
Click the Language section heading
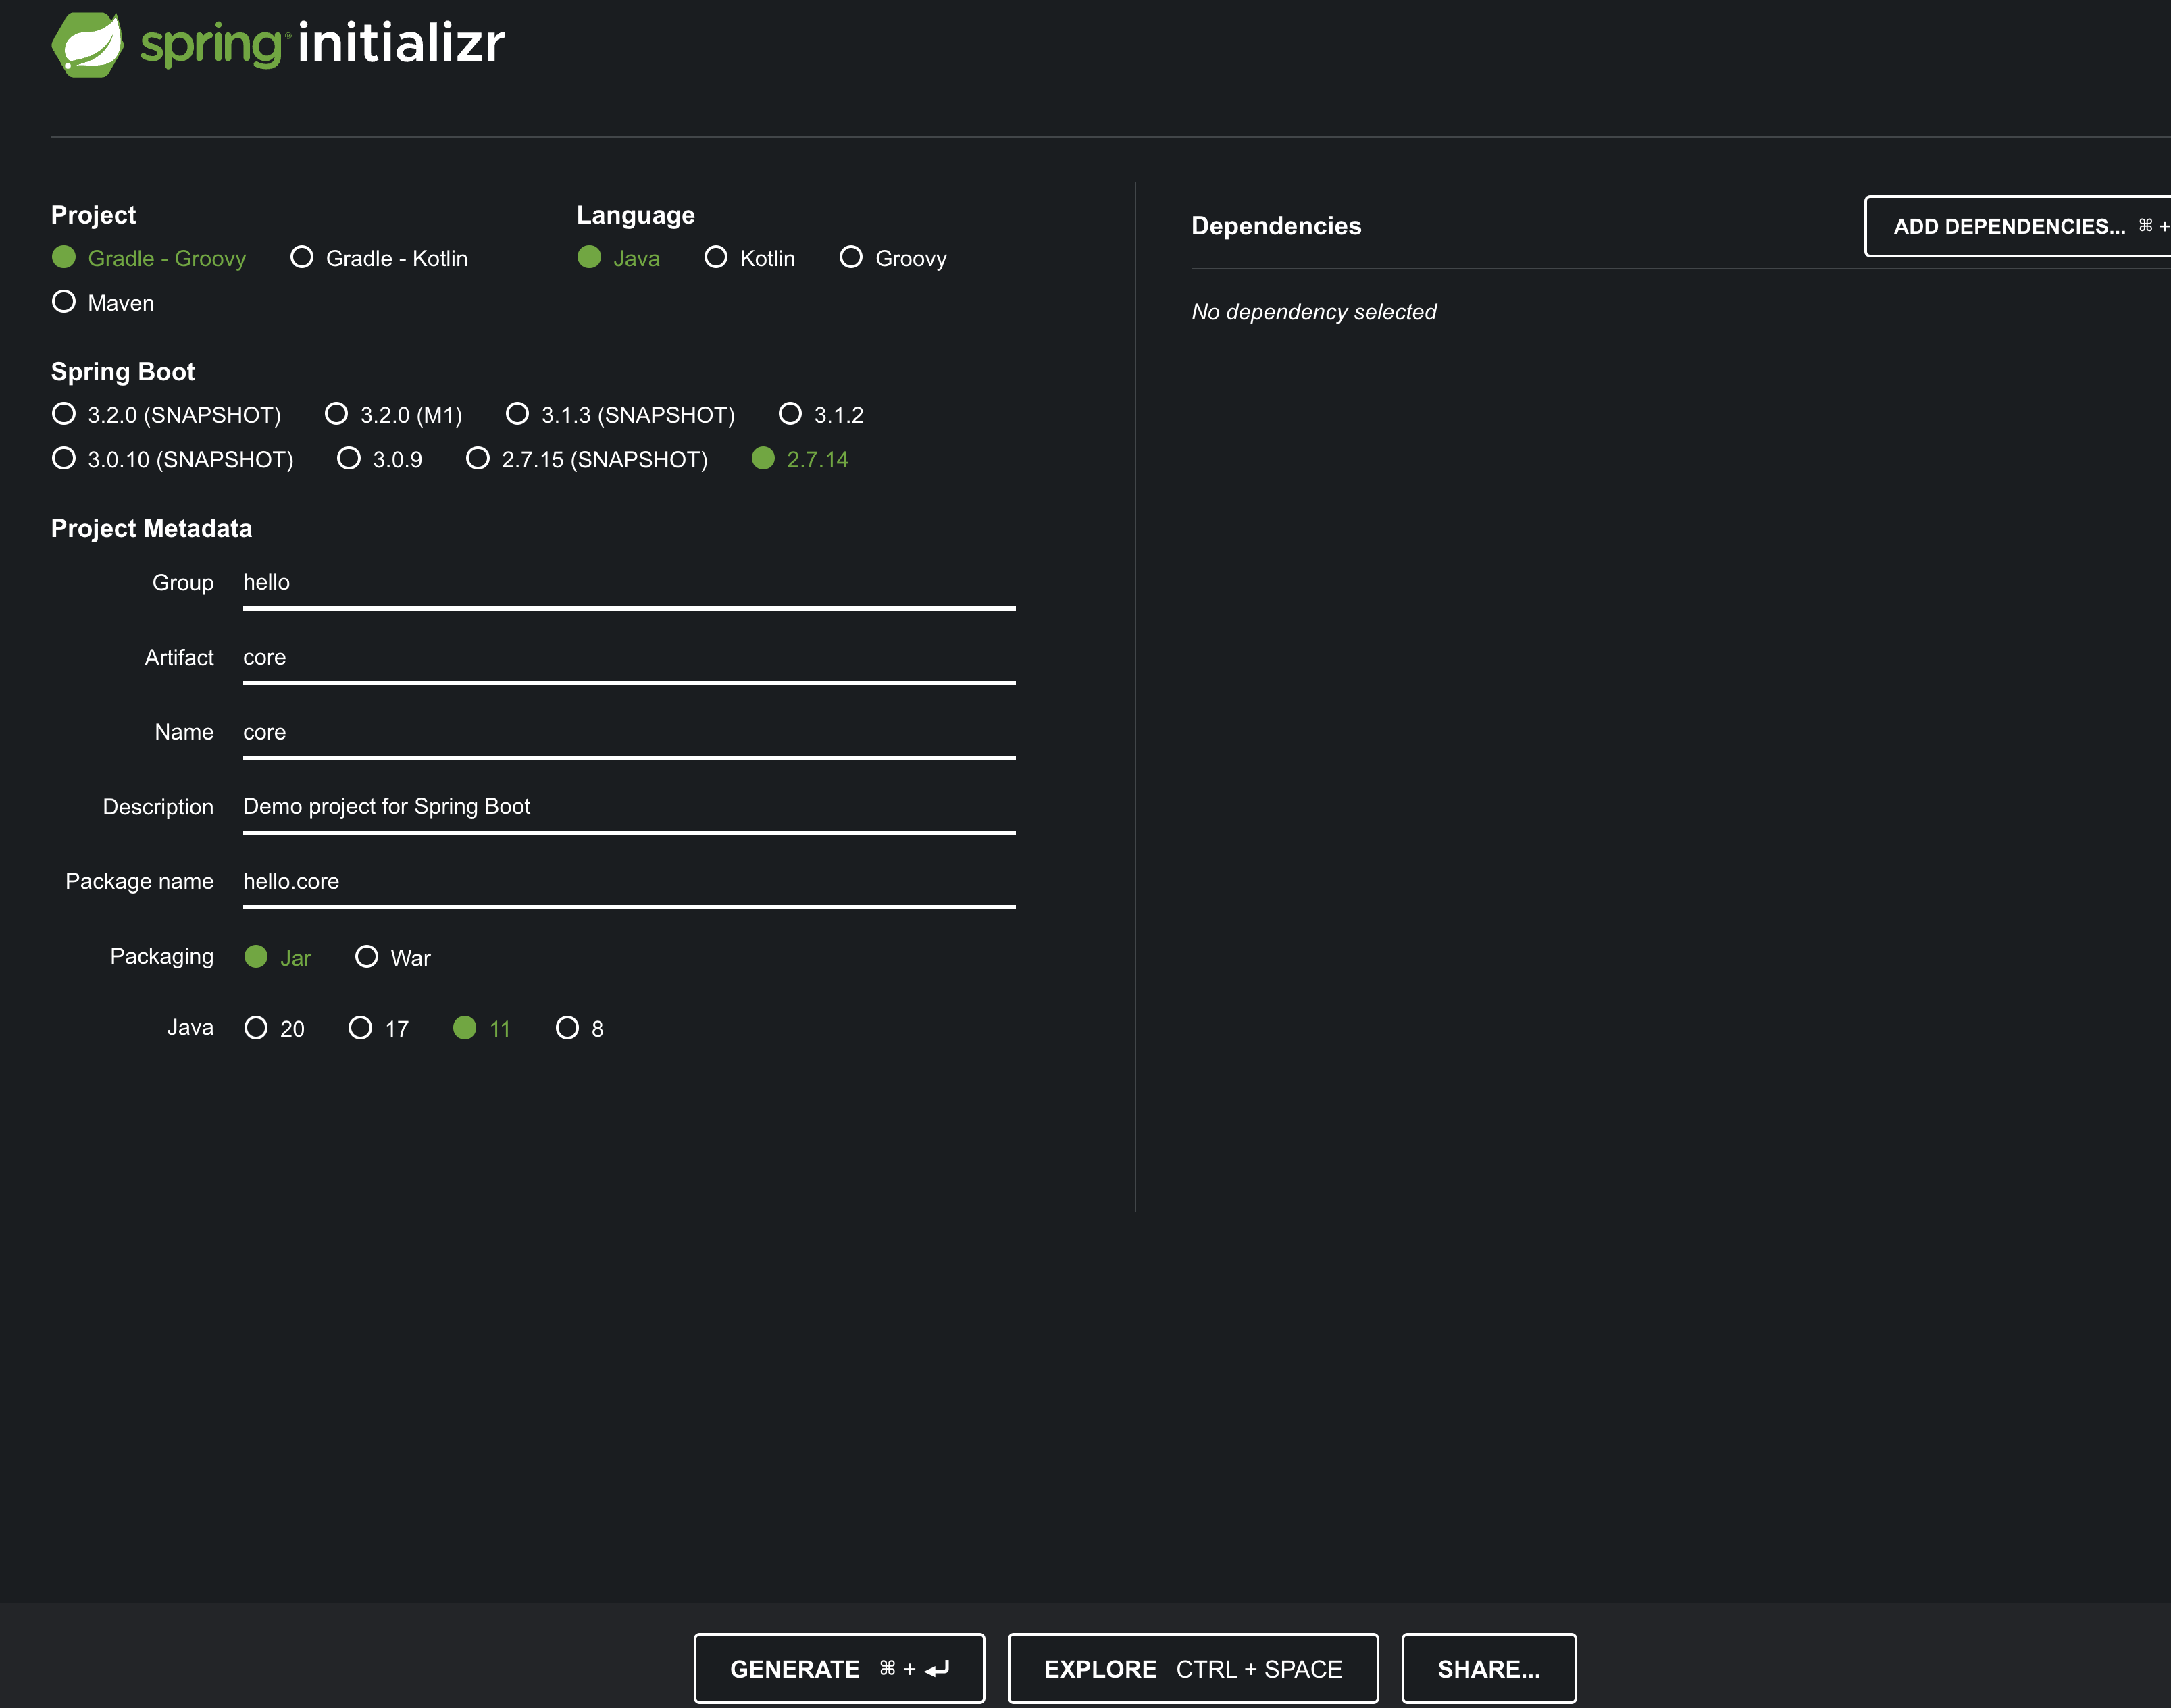coord(636,215)
